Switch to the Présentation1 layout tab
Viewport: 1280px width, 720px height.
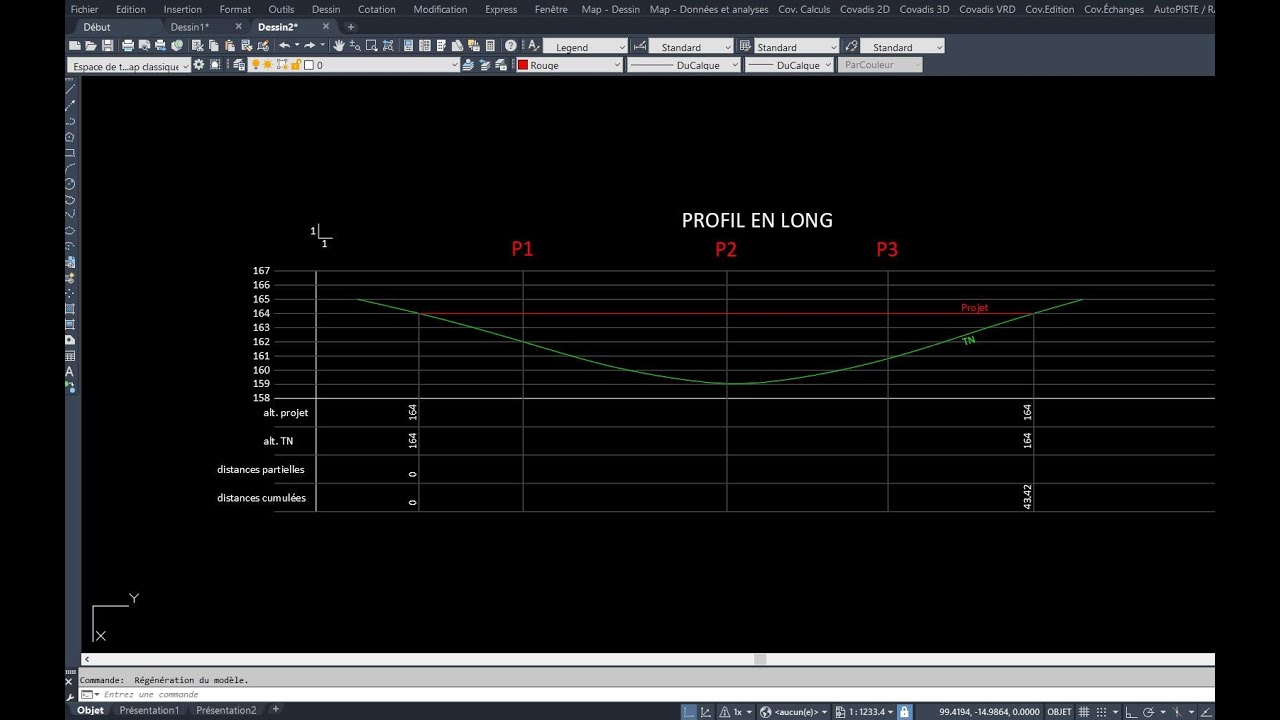tap(149, 710)
